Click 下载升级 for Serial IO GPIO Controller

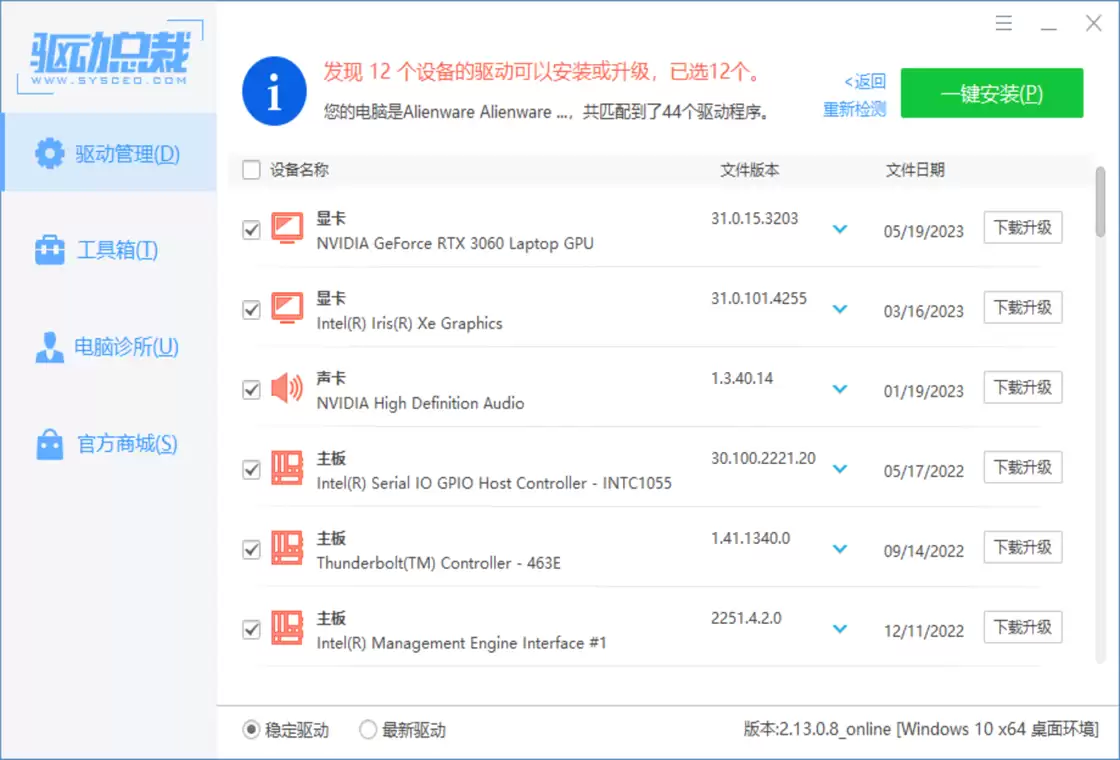[1022, 467]
